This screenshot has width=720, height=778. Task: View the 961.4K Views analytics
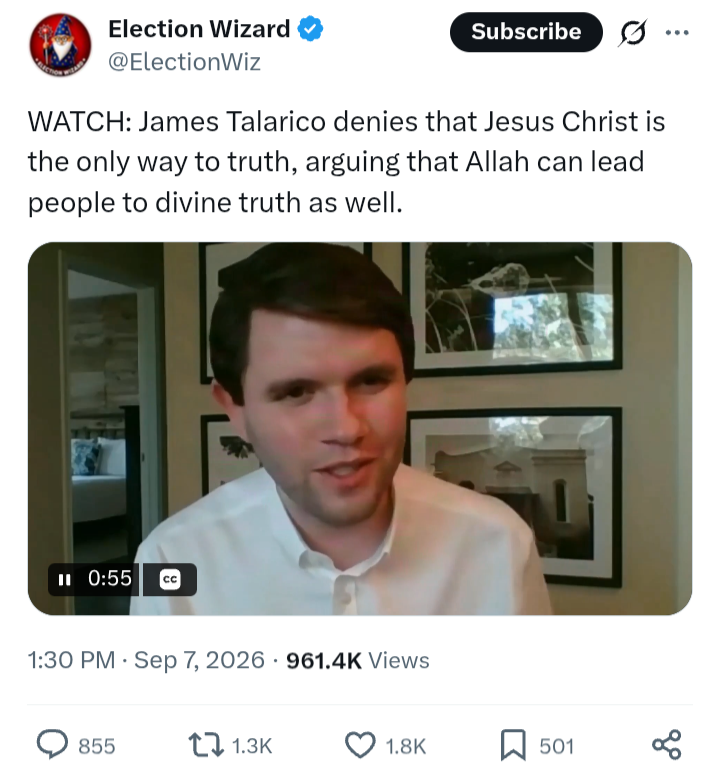358,660
